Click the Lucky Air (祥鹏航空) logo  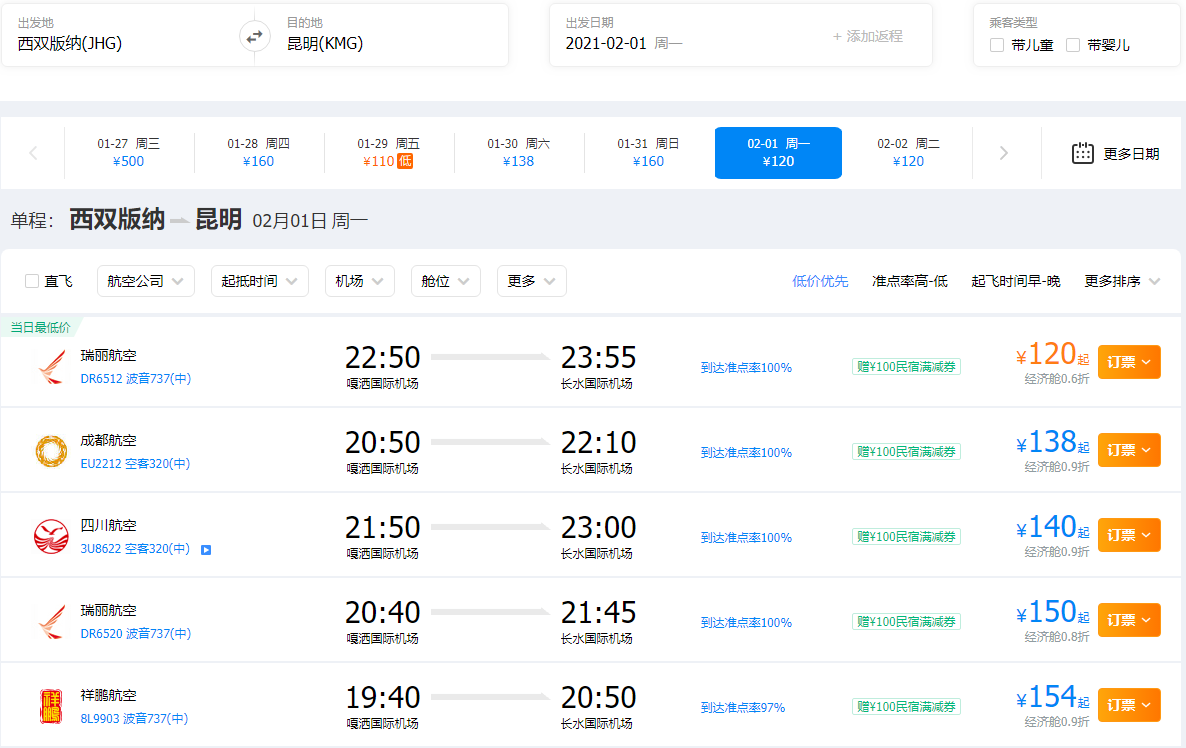51,706
